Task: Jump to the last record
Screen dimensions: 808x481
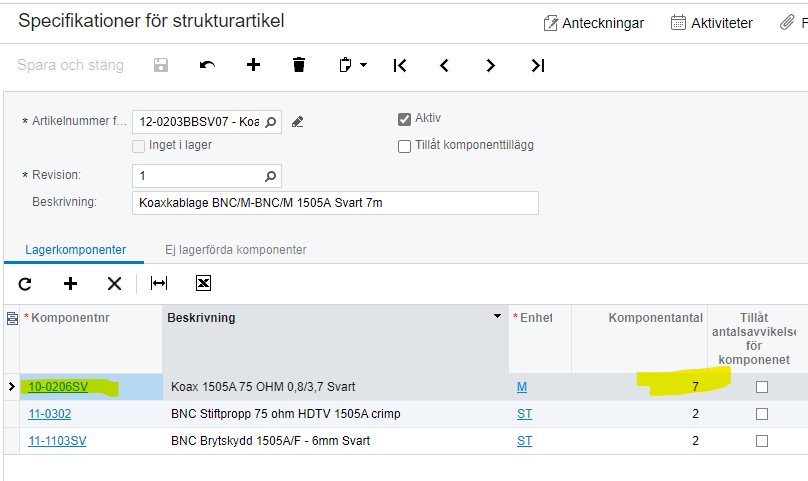Action: pos(537,65)
